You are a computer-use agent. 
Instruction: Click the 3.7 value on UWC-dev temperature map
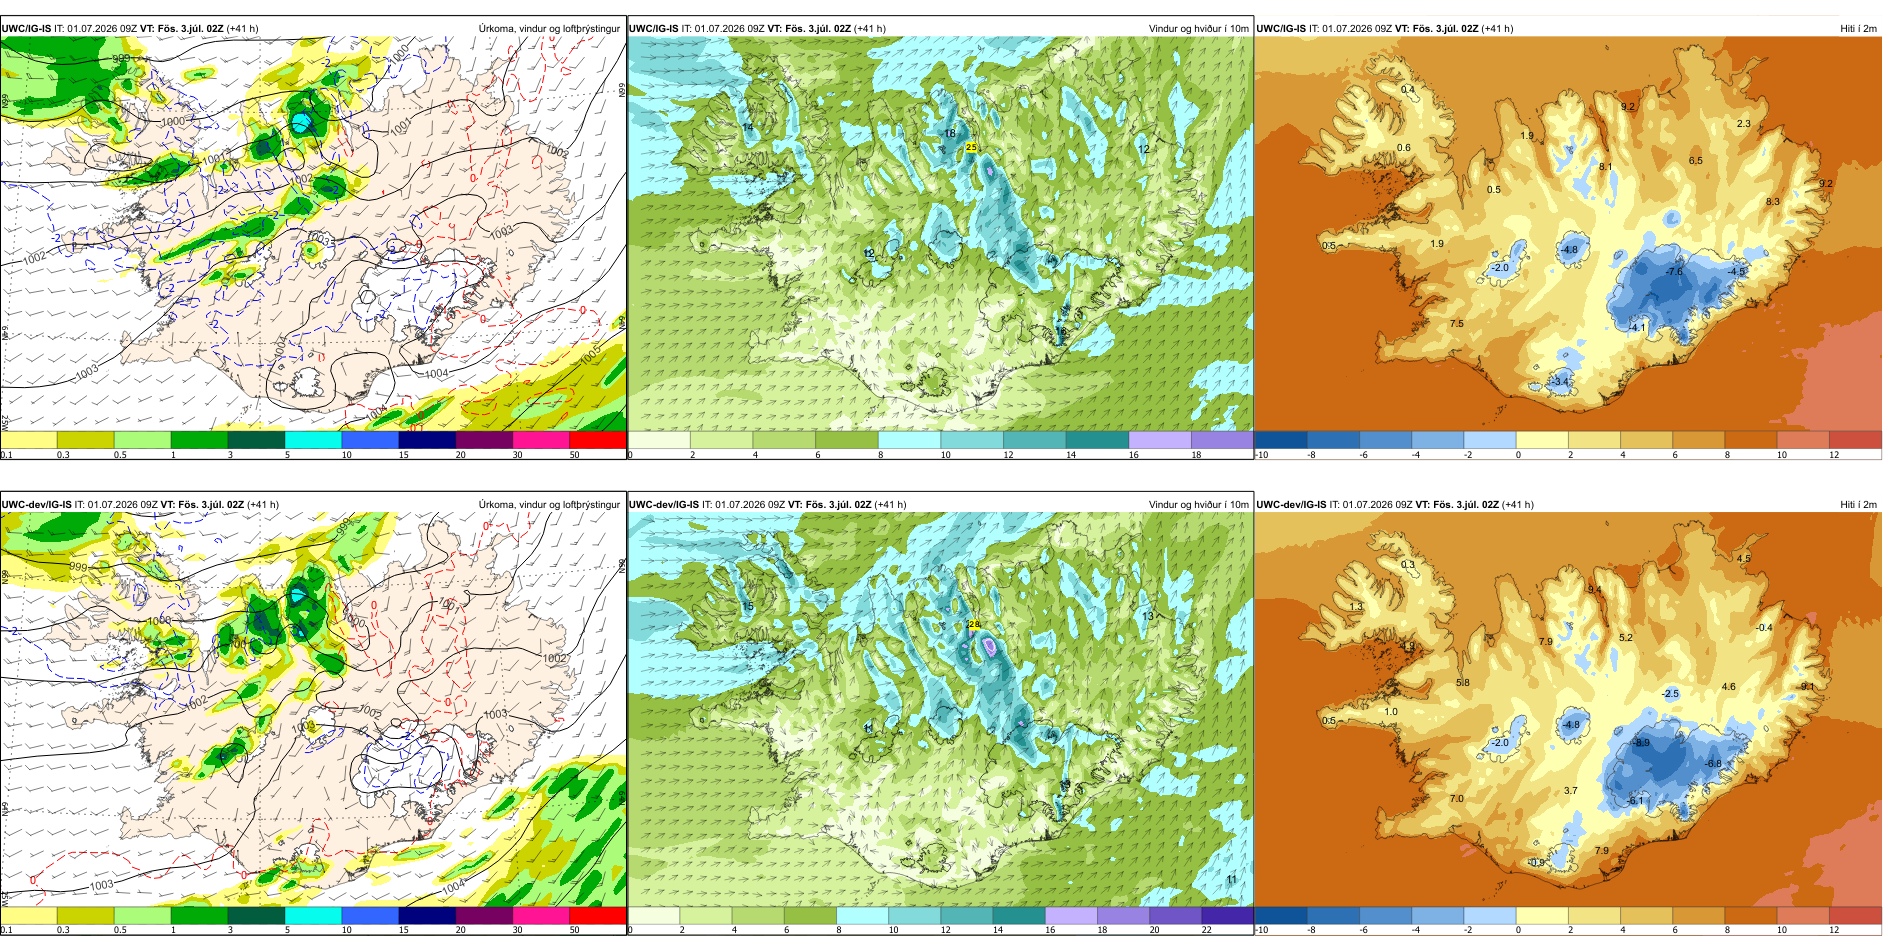click(1571, 790)
